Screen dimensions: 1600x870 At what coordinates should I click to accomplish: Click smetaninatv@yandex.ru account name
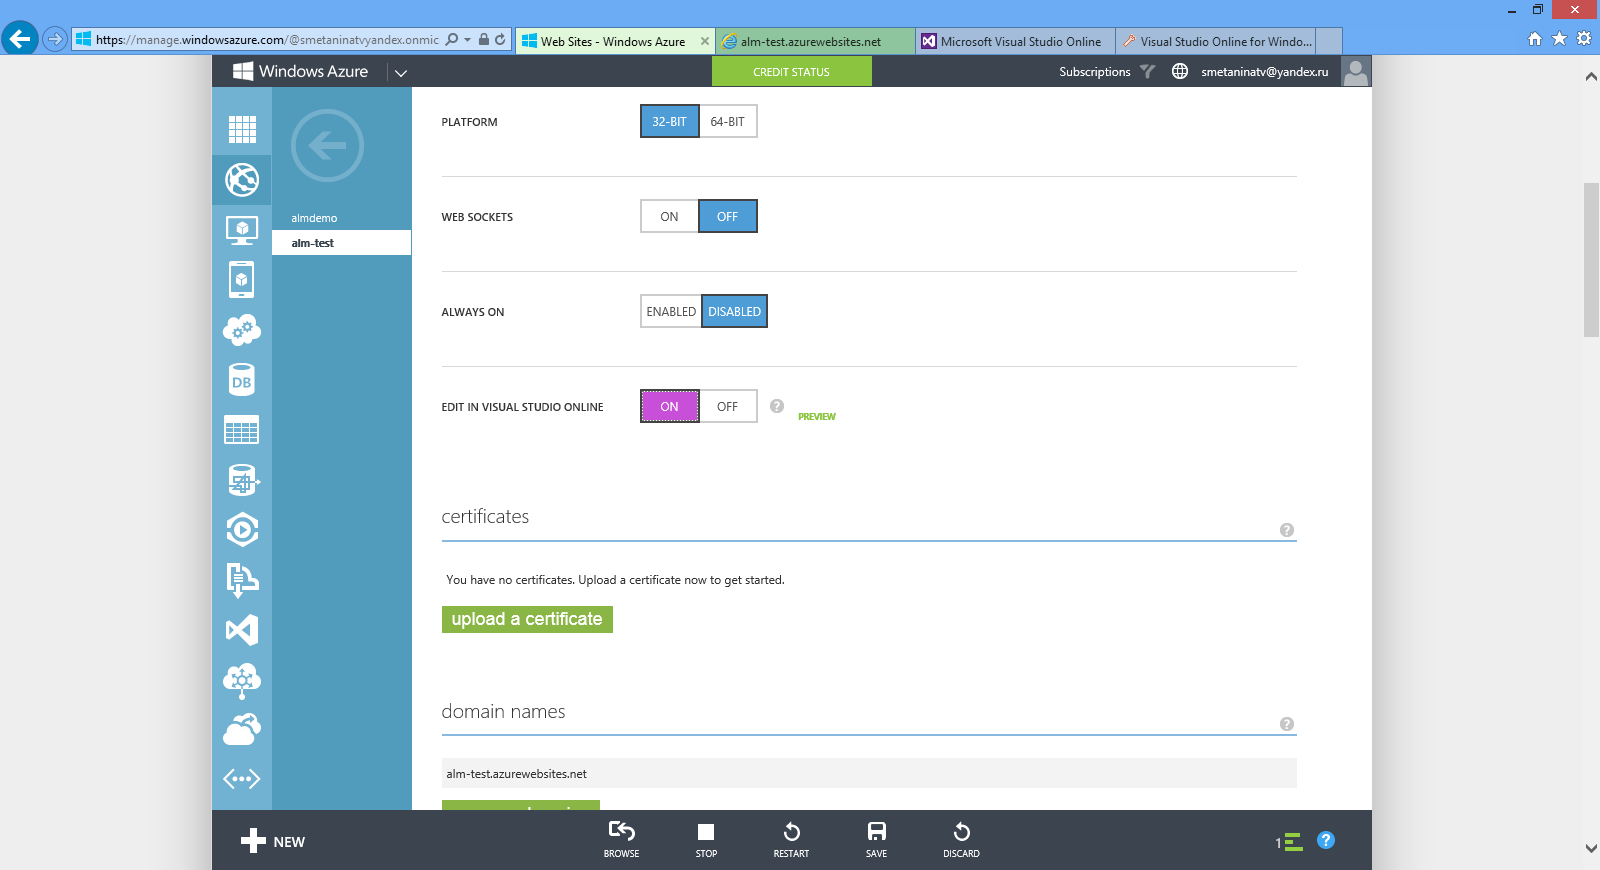pyautogui.click(x=1265, y=72)
